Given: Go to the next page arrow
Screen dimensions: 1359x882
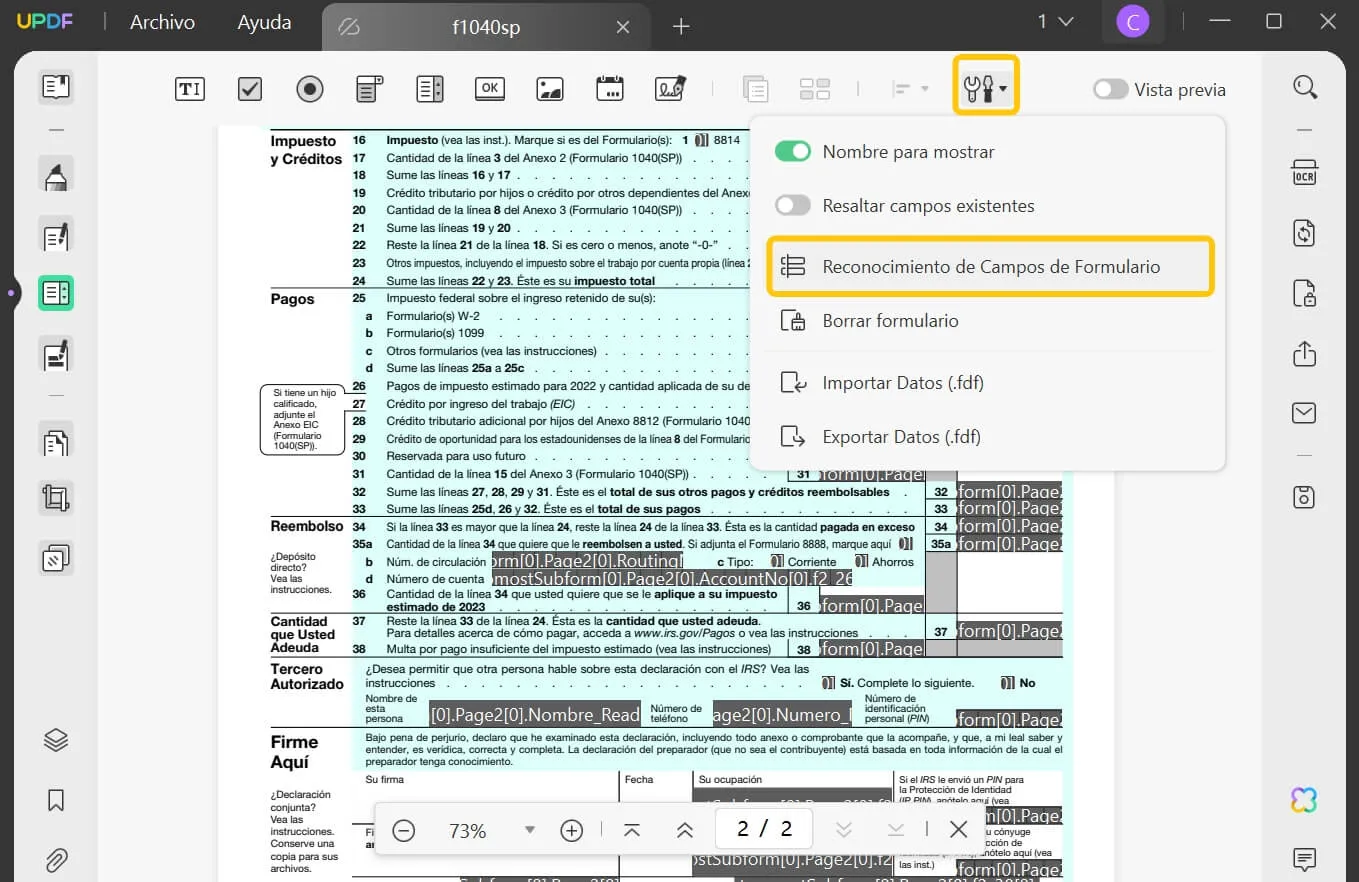Looking at the screenshot, I should [843, 830].
